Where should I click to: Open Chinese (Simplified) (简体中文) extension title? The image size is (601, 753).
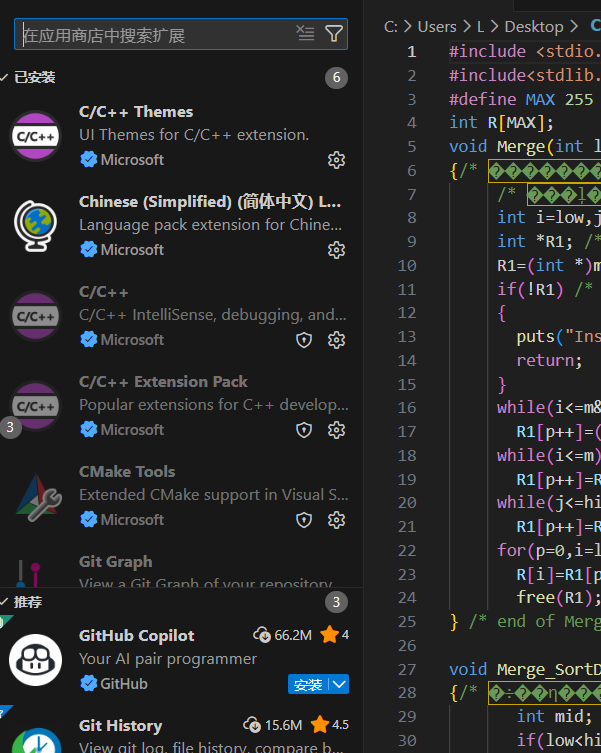coord(210,202)
